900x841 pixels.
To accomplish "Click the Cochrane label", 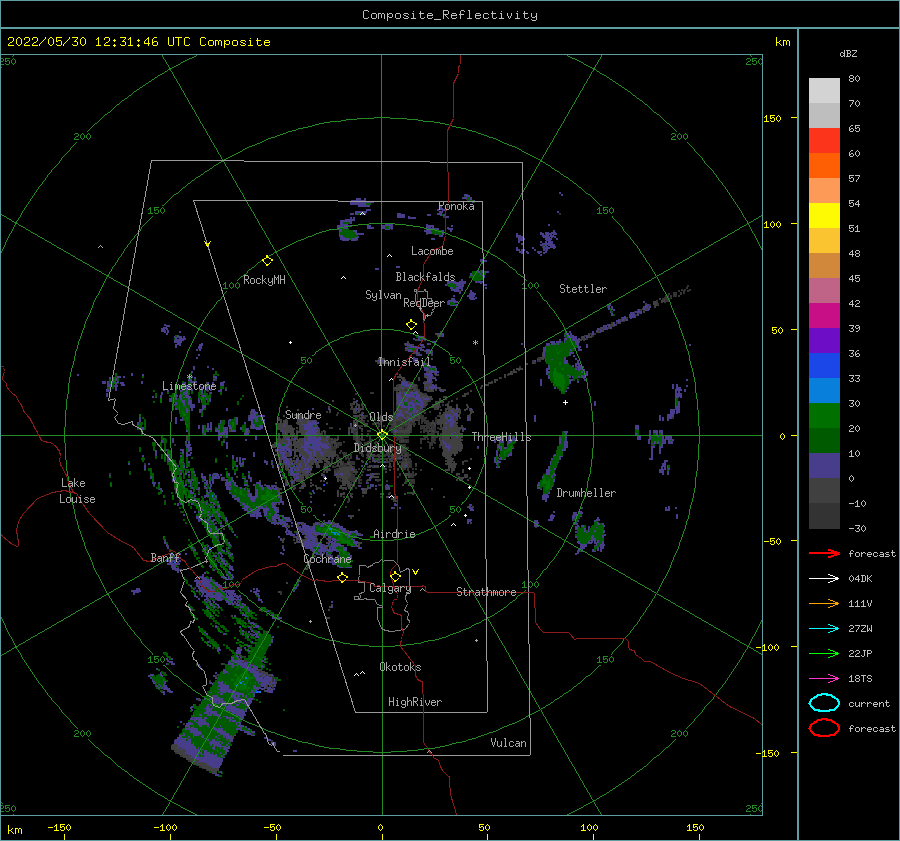I will click(327, 559).
